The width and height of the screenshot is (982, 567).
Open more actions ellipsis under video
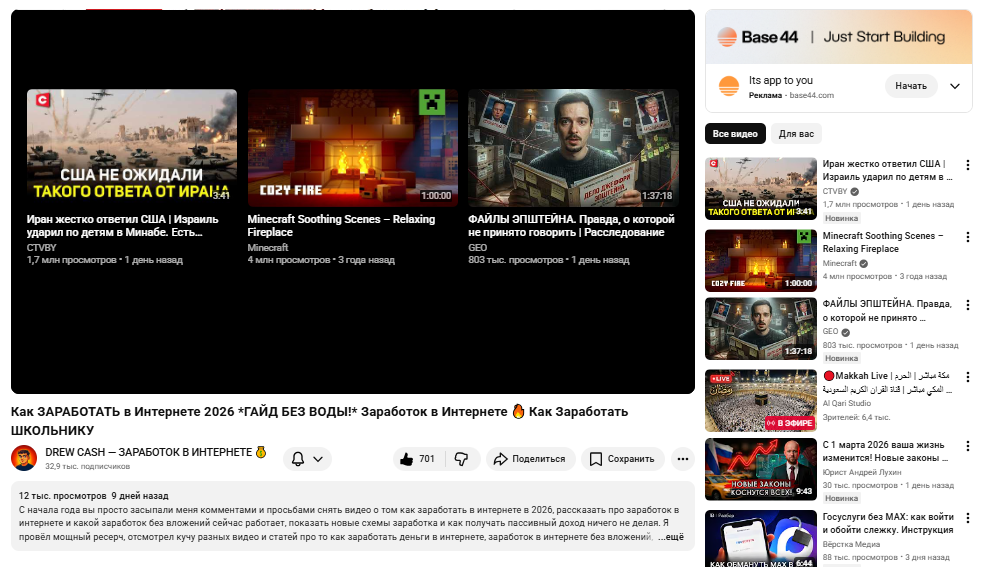point(683,459)
